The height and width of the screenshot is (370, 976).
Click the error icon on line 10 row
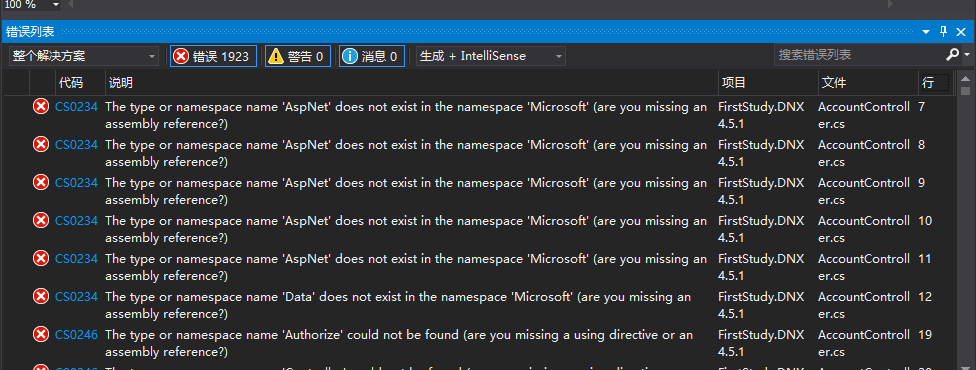(x=41, y=221)
